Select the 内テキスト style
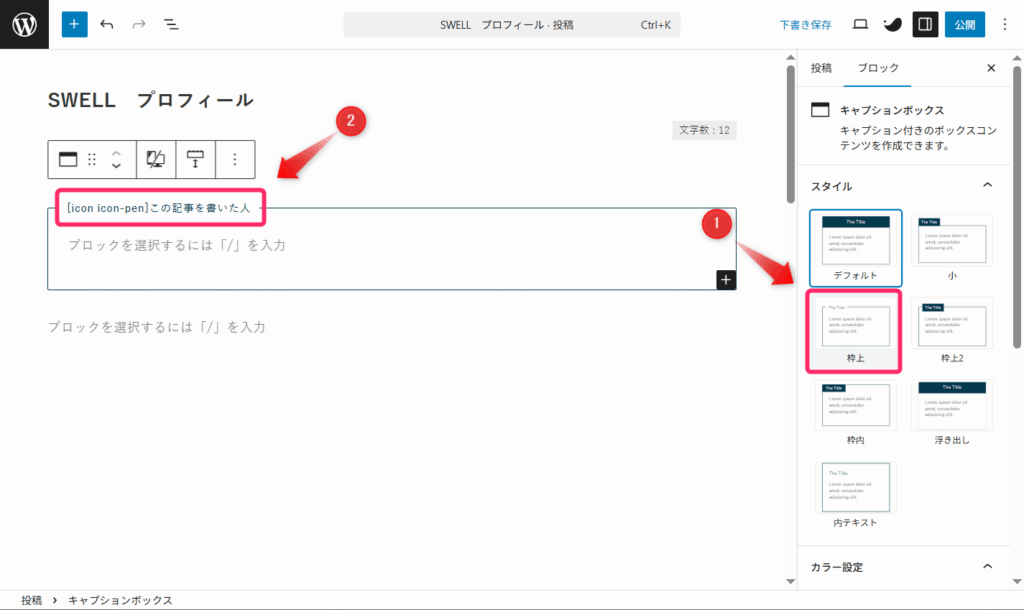The image size is (1024, 610). tap(856, 495)
